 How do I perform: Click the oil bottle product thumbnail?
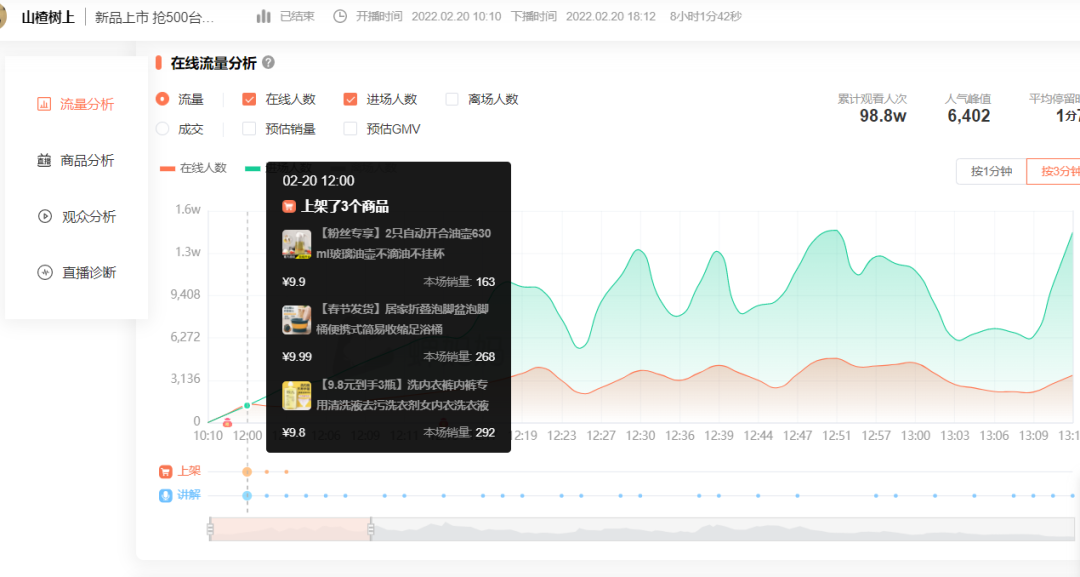pos(297,244)
